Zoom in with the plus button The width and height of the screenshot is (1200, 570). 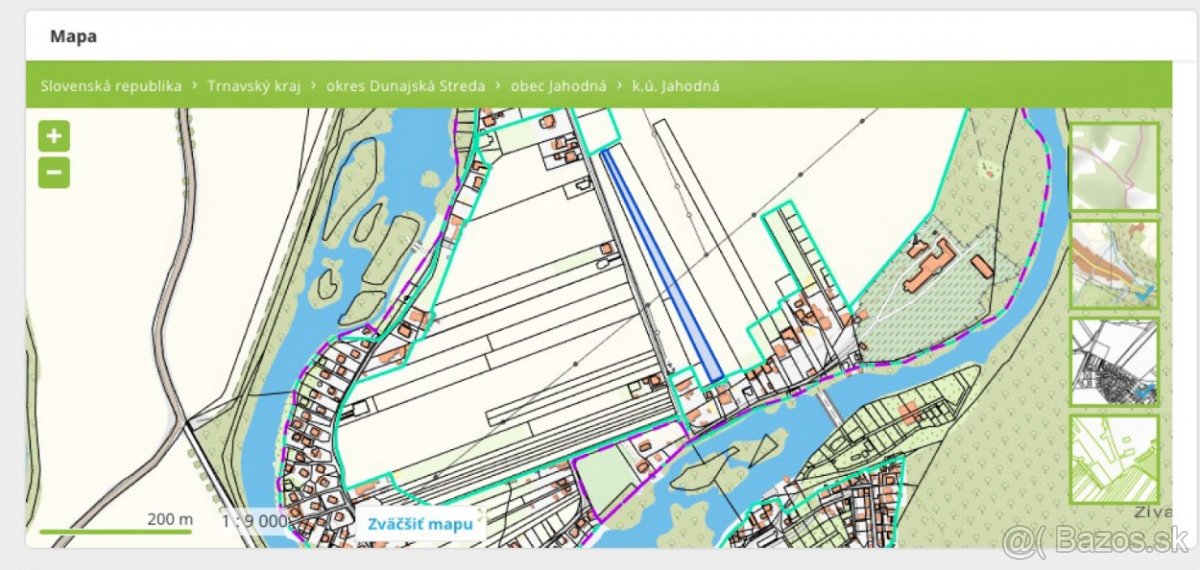(x=54, y=136)
